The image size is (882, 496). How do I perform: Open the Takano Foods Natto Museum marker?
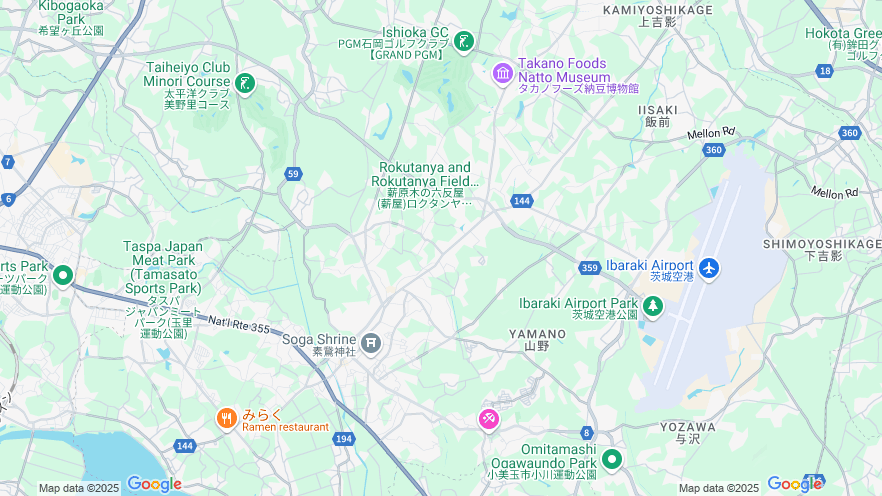click(x=502, y=74)
